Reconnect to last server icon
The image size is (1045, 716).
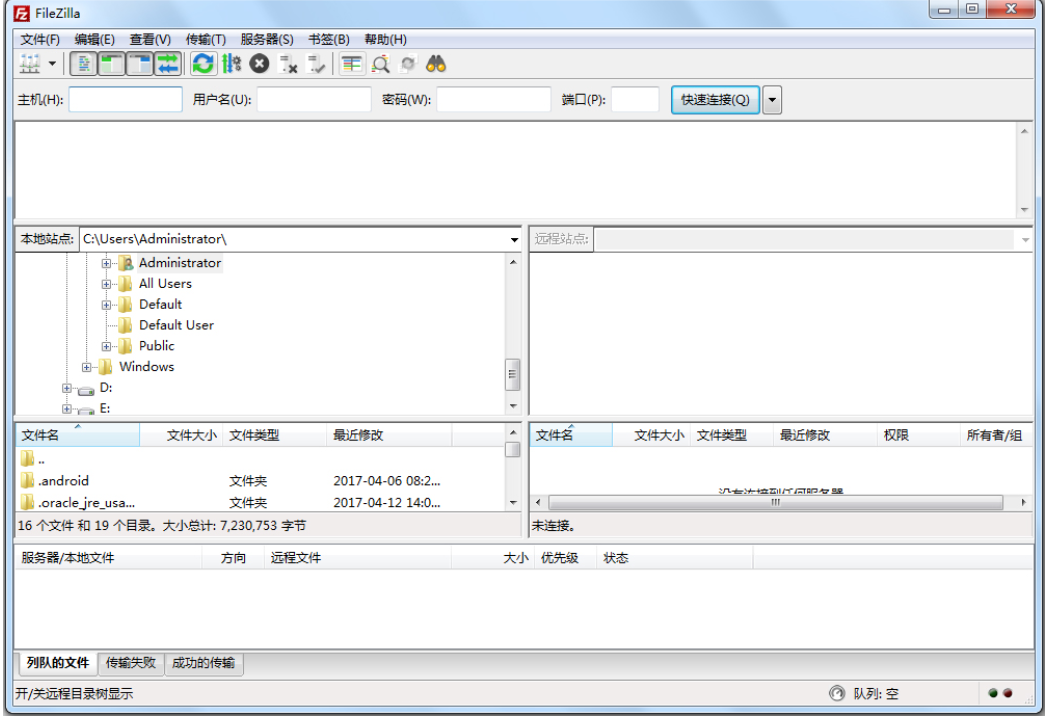coord(316,64)
